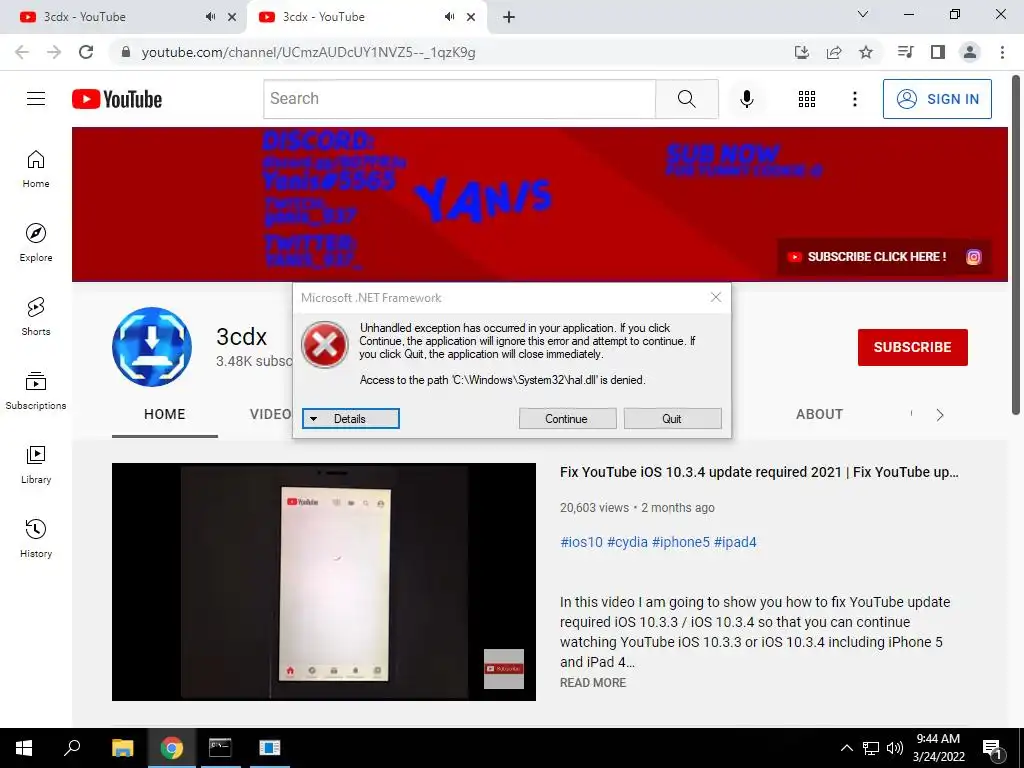Screen dimensions: 1024x768
Task: Click READ MORE under video description
Action: click(592, 682)
